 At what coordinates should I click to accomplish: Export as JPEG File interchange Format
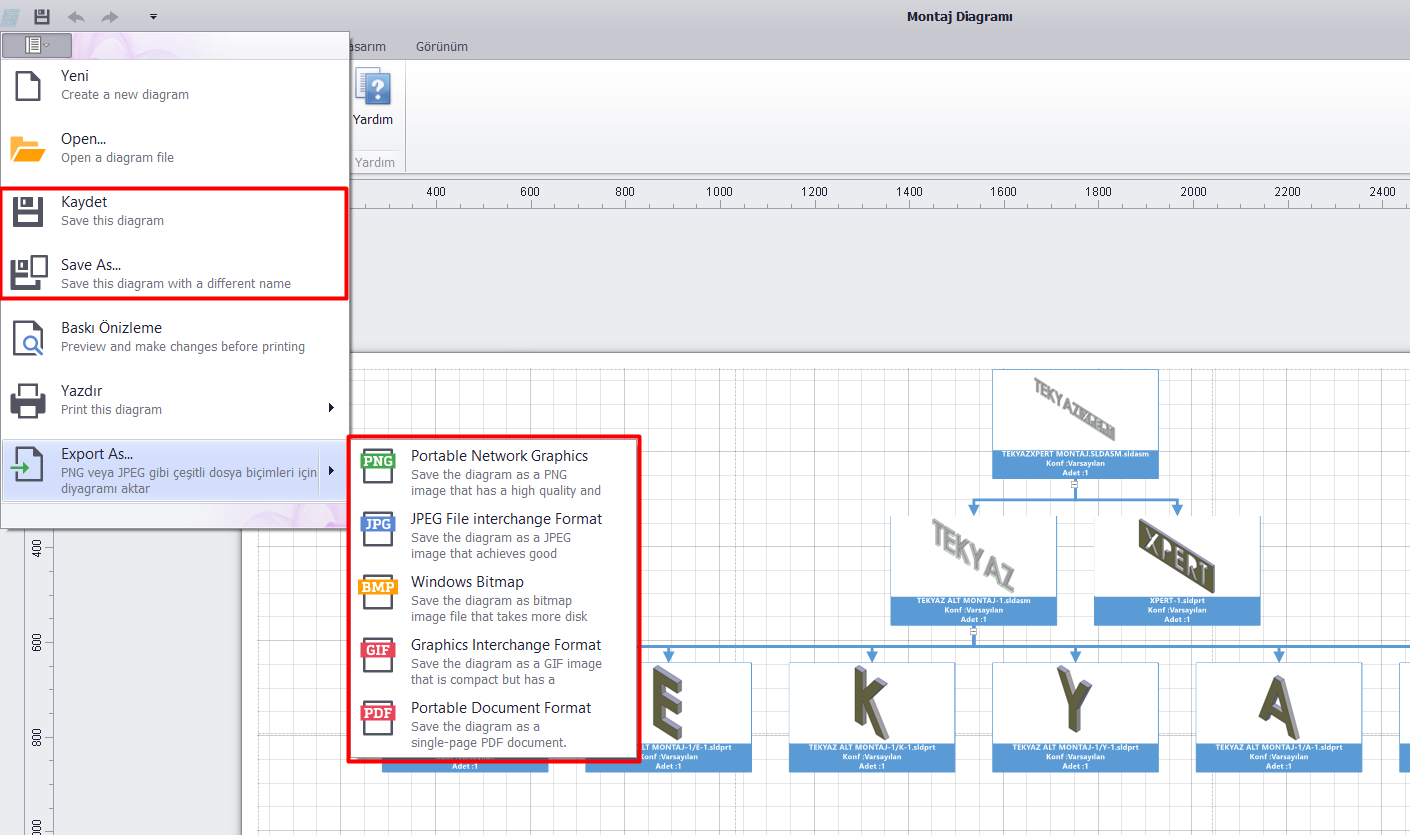point(493,535)
